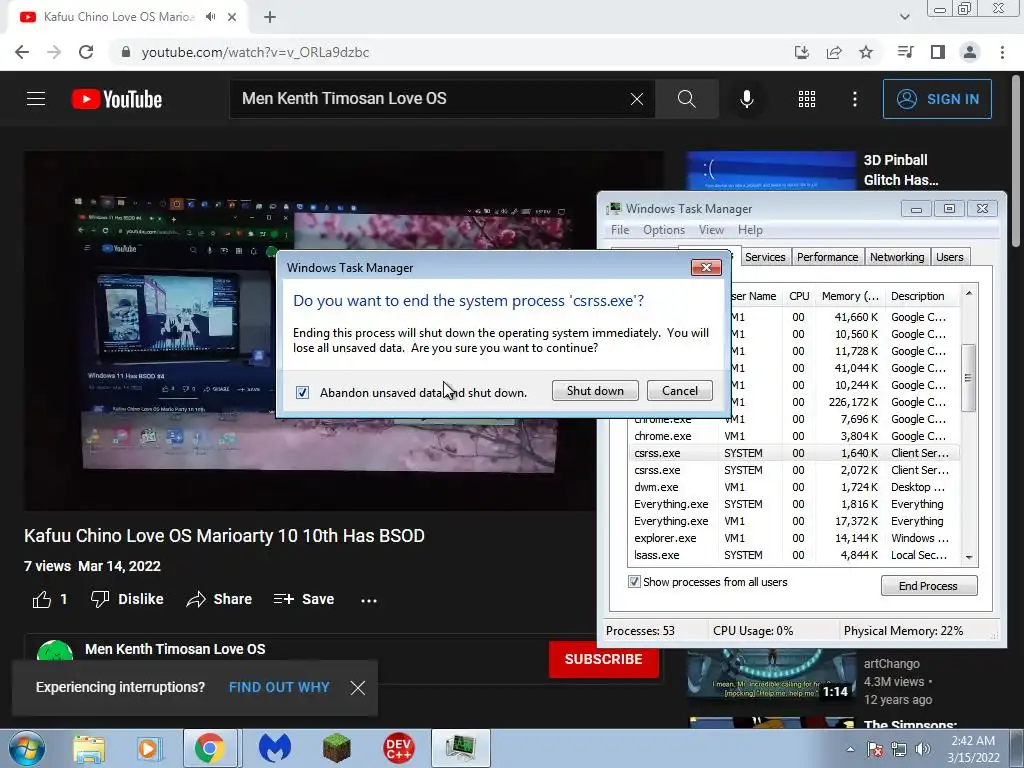Switch to the Performance tab
The height and width of the screenshot is (768, 1024).
(x=827, y=257)
